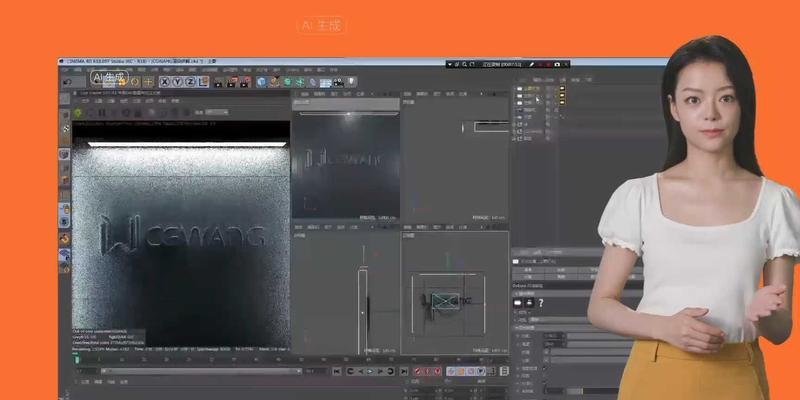Click the timeline preview range bar
Viewport: 800px width, 400px height.
tap(201, 371)
